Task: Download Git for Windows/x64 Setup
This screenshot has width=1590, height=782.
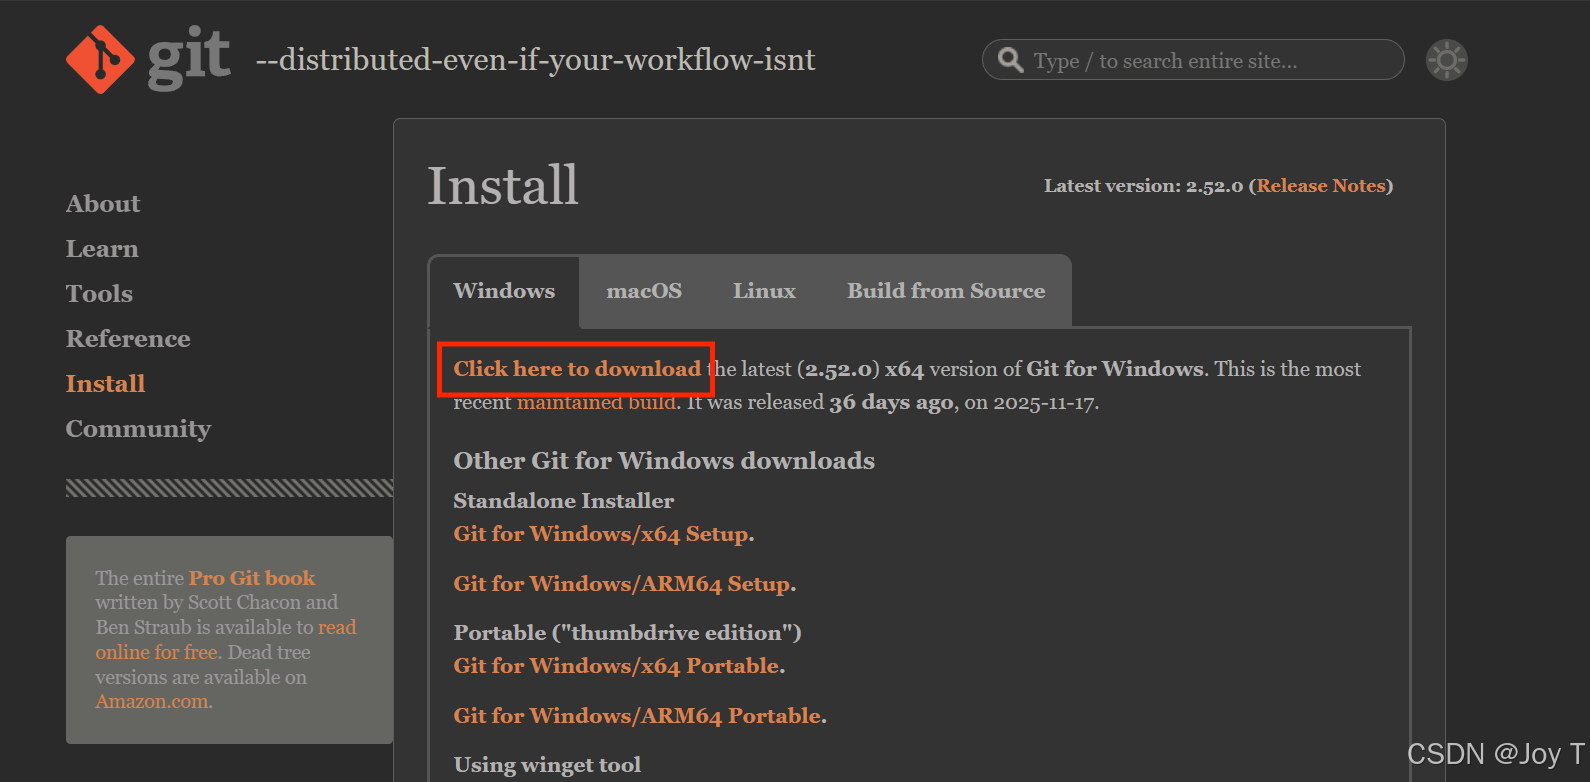Action: 601,534
